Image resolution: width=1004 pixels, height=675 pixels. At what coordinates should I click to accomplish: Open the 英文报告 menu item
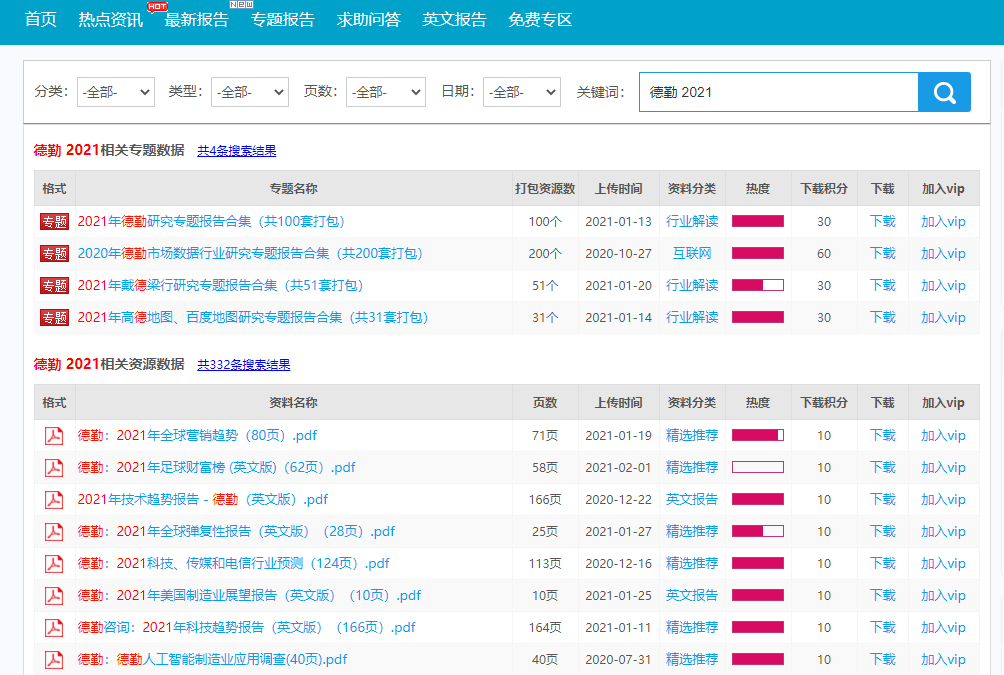454,20
